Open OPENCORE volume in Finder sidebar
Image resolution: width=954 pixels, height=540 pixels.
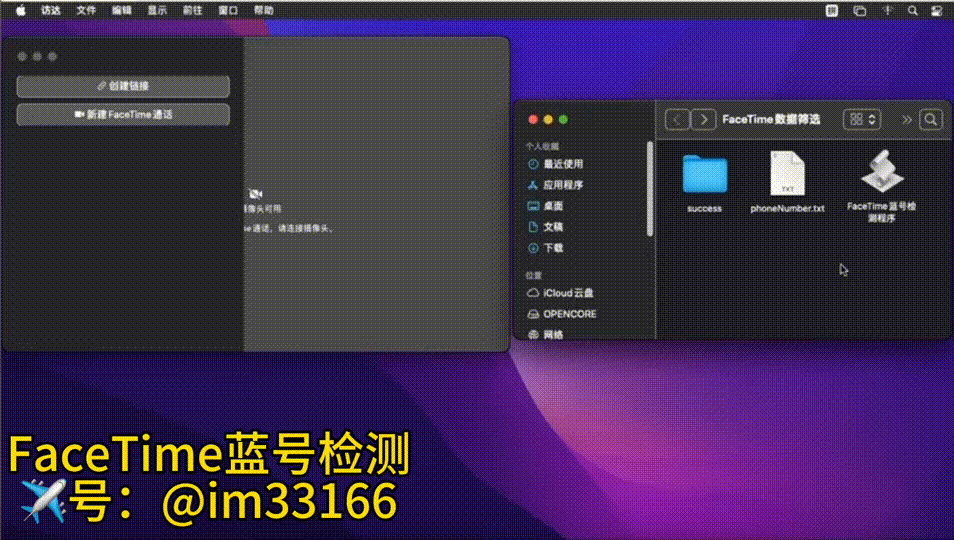tap(562, 314)
